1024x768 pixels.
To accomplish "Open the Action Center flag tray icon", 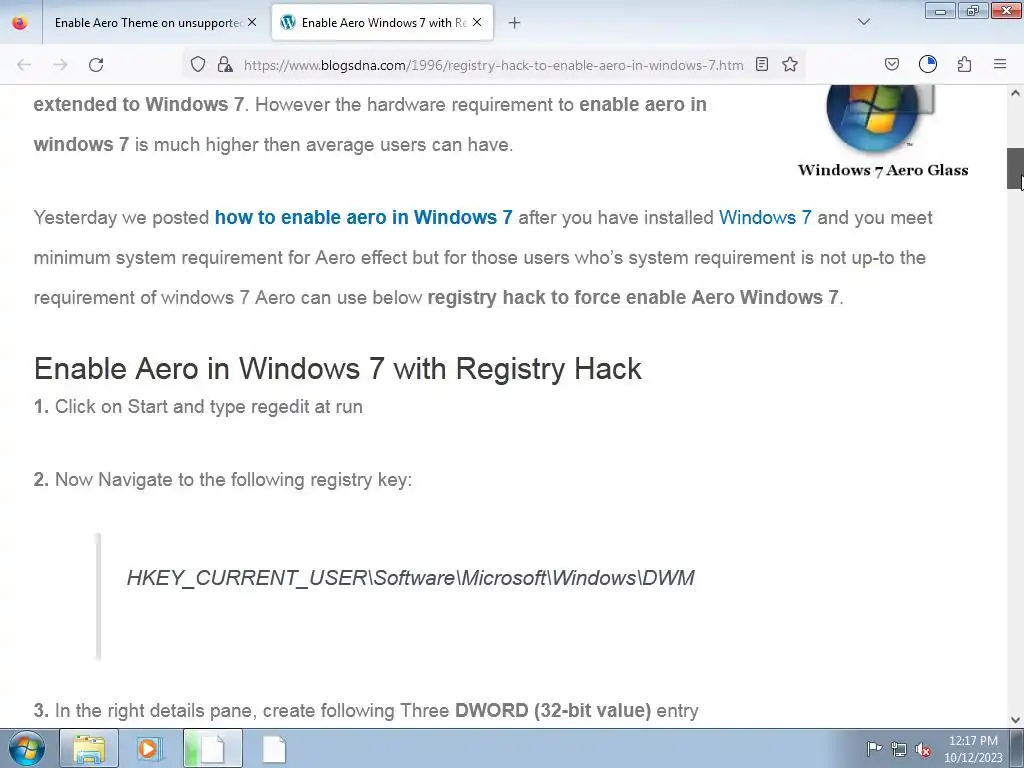I will click(x=873, y=749).
